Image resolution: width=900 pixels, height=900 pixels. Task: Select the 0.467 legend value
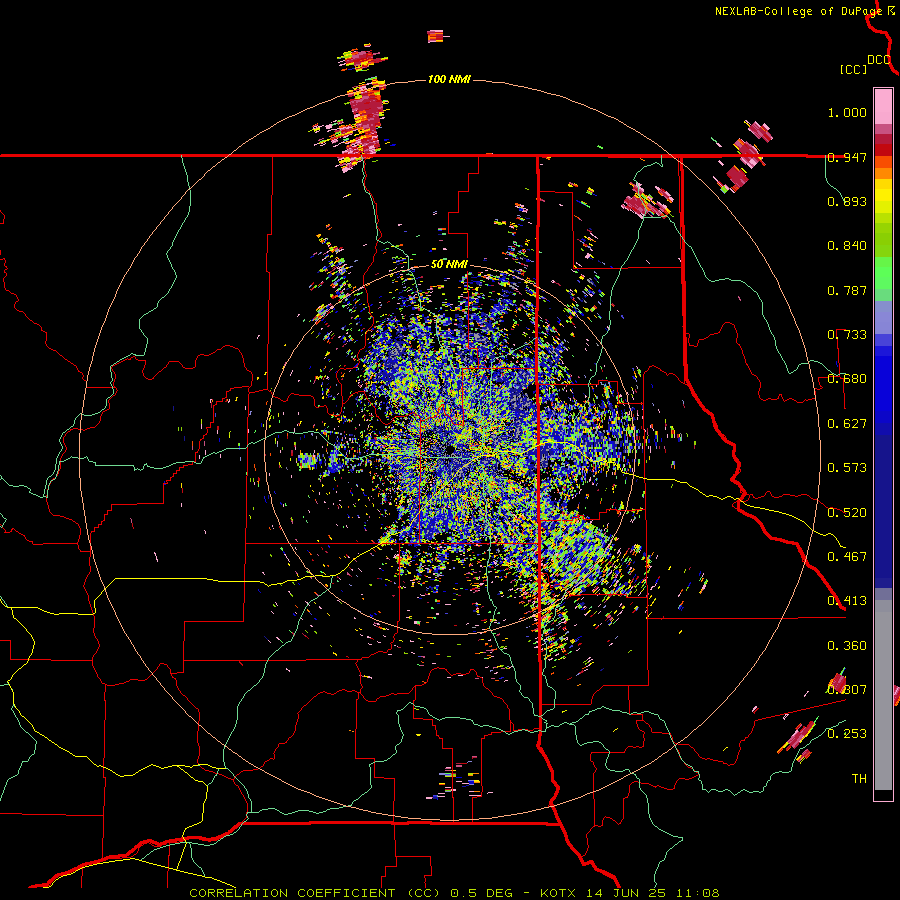(847, 556)
